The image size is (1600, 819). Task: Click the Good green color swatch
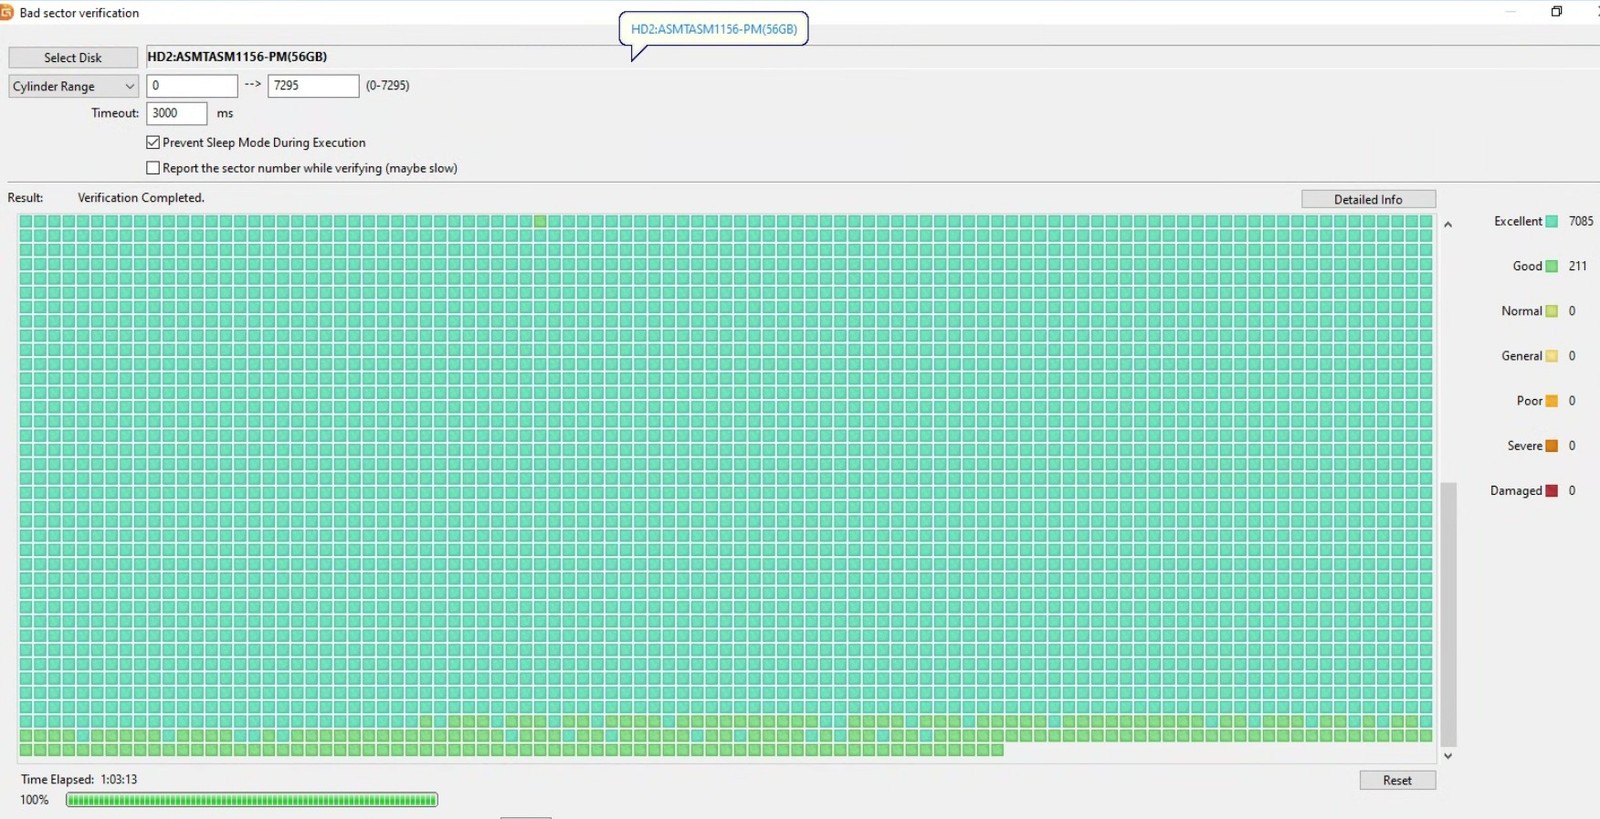1551,267
